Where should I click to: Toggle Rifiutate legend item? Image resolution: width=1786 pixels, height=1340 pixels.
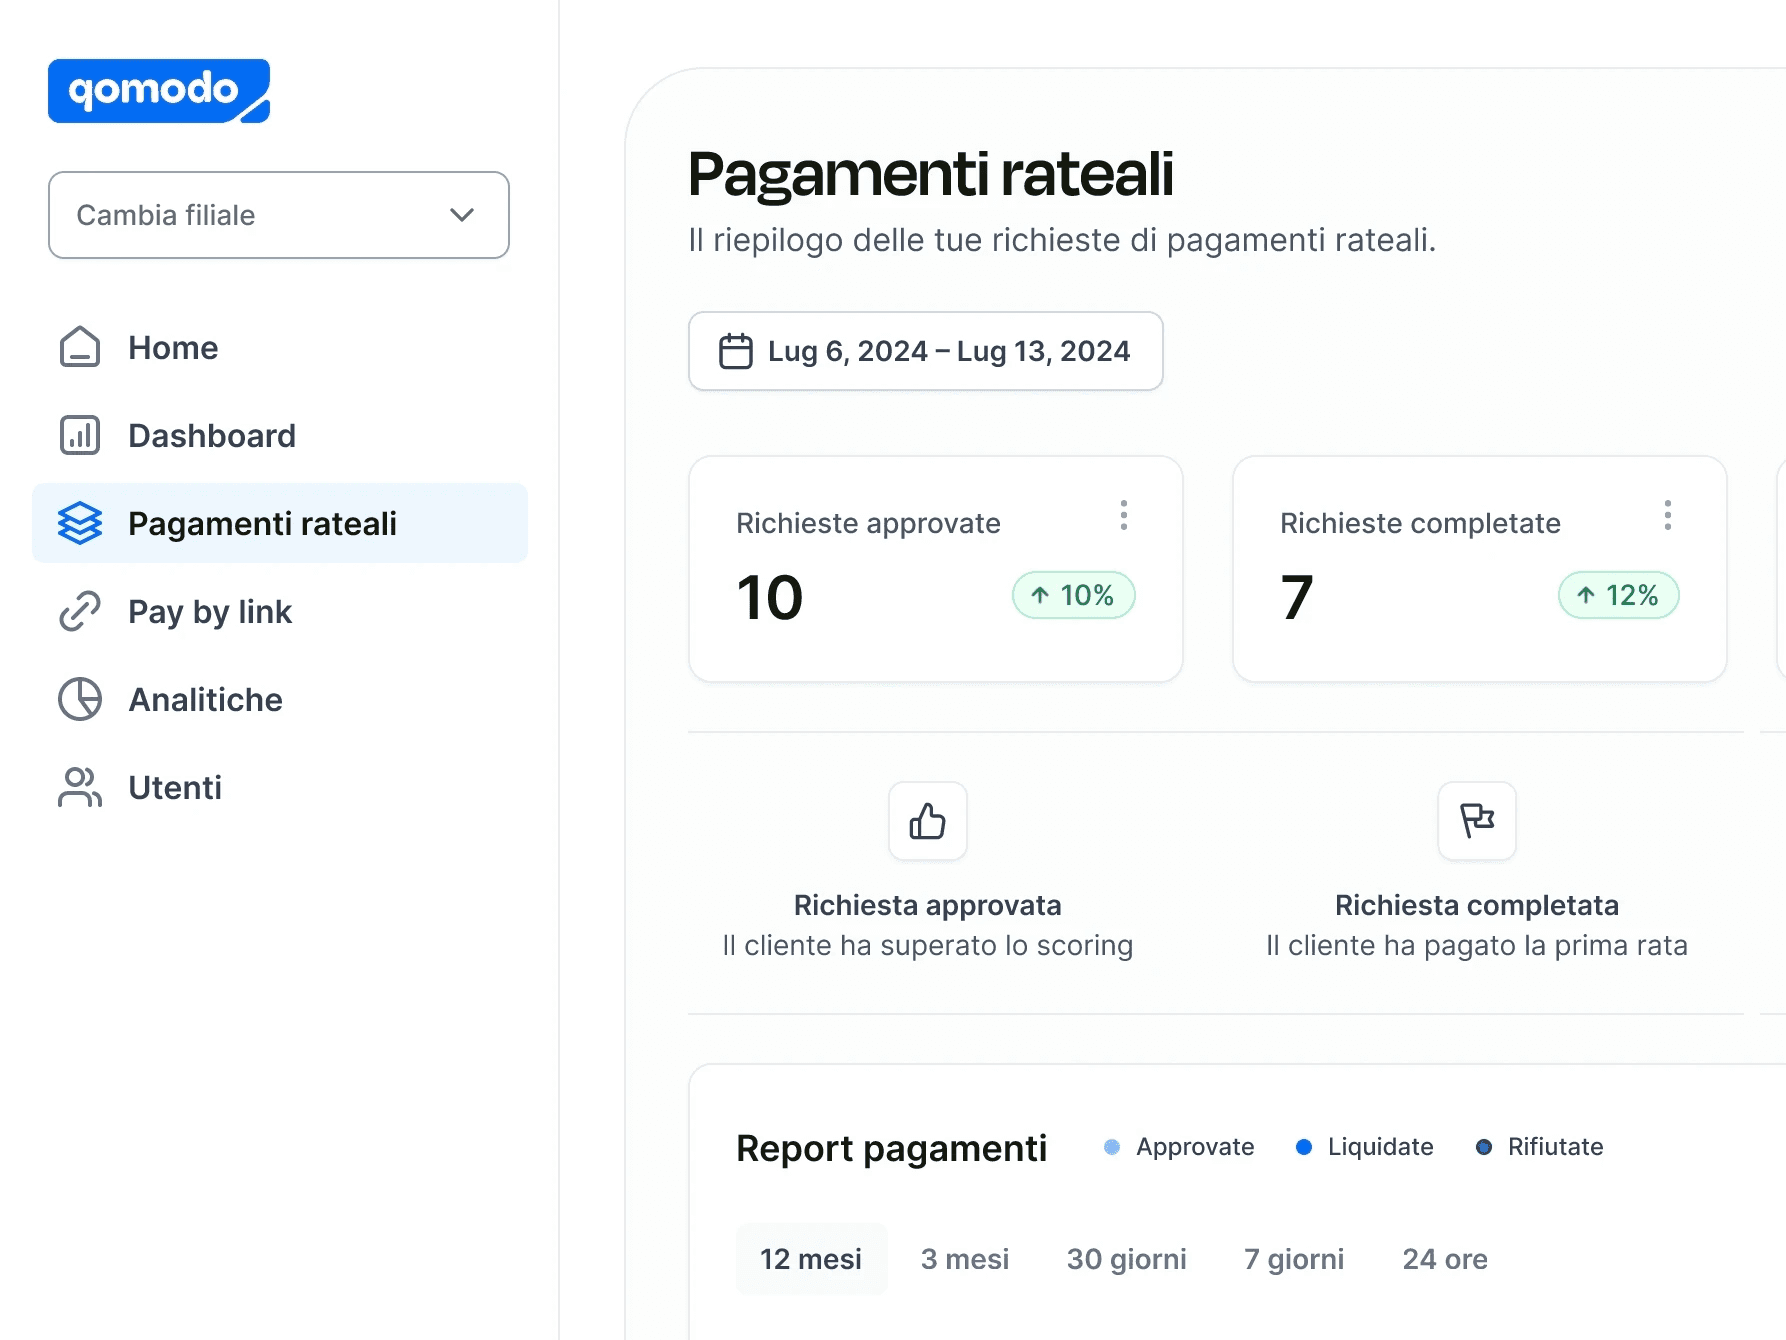pos(1540,1147)
